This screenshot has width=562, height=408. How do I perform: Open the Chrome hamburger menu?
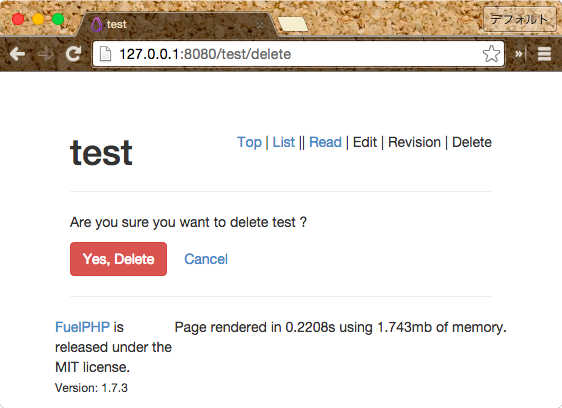pos(544,54)
